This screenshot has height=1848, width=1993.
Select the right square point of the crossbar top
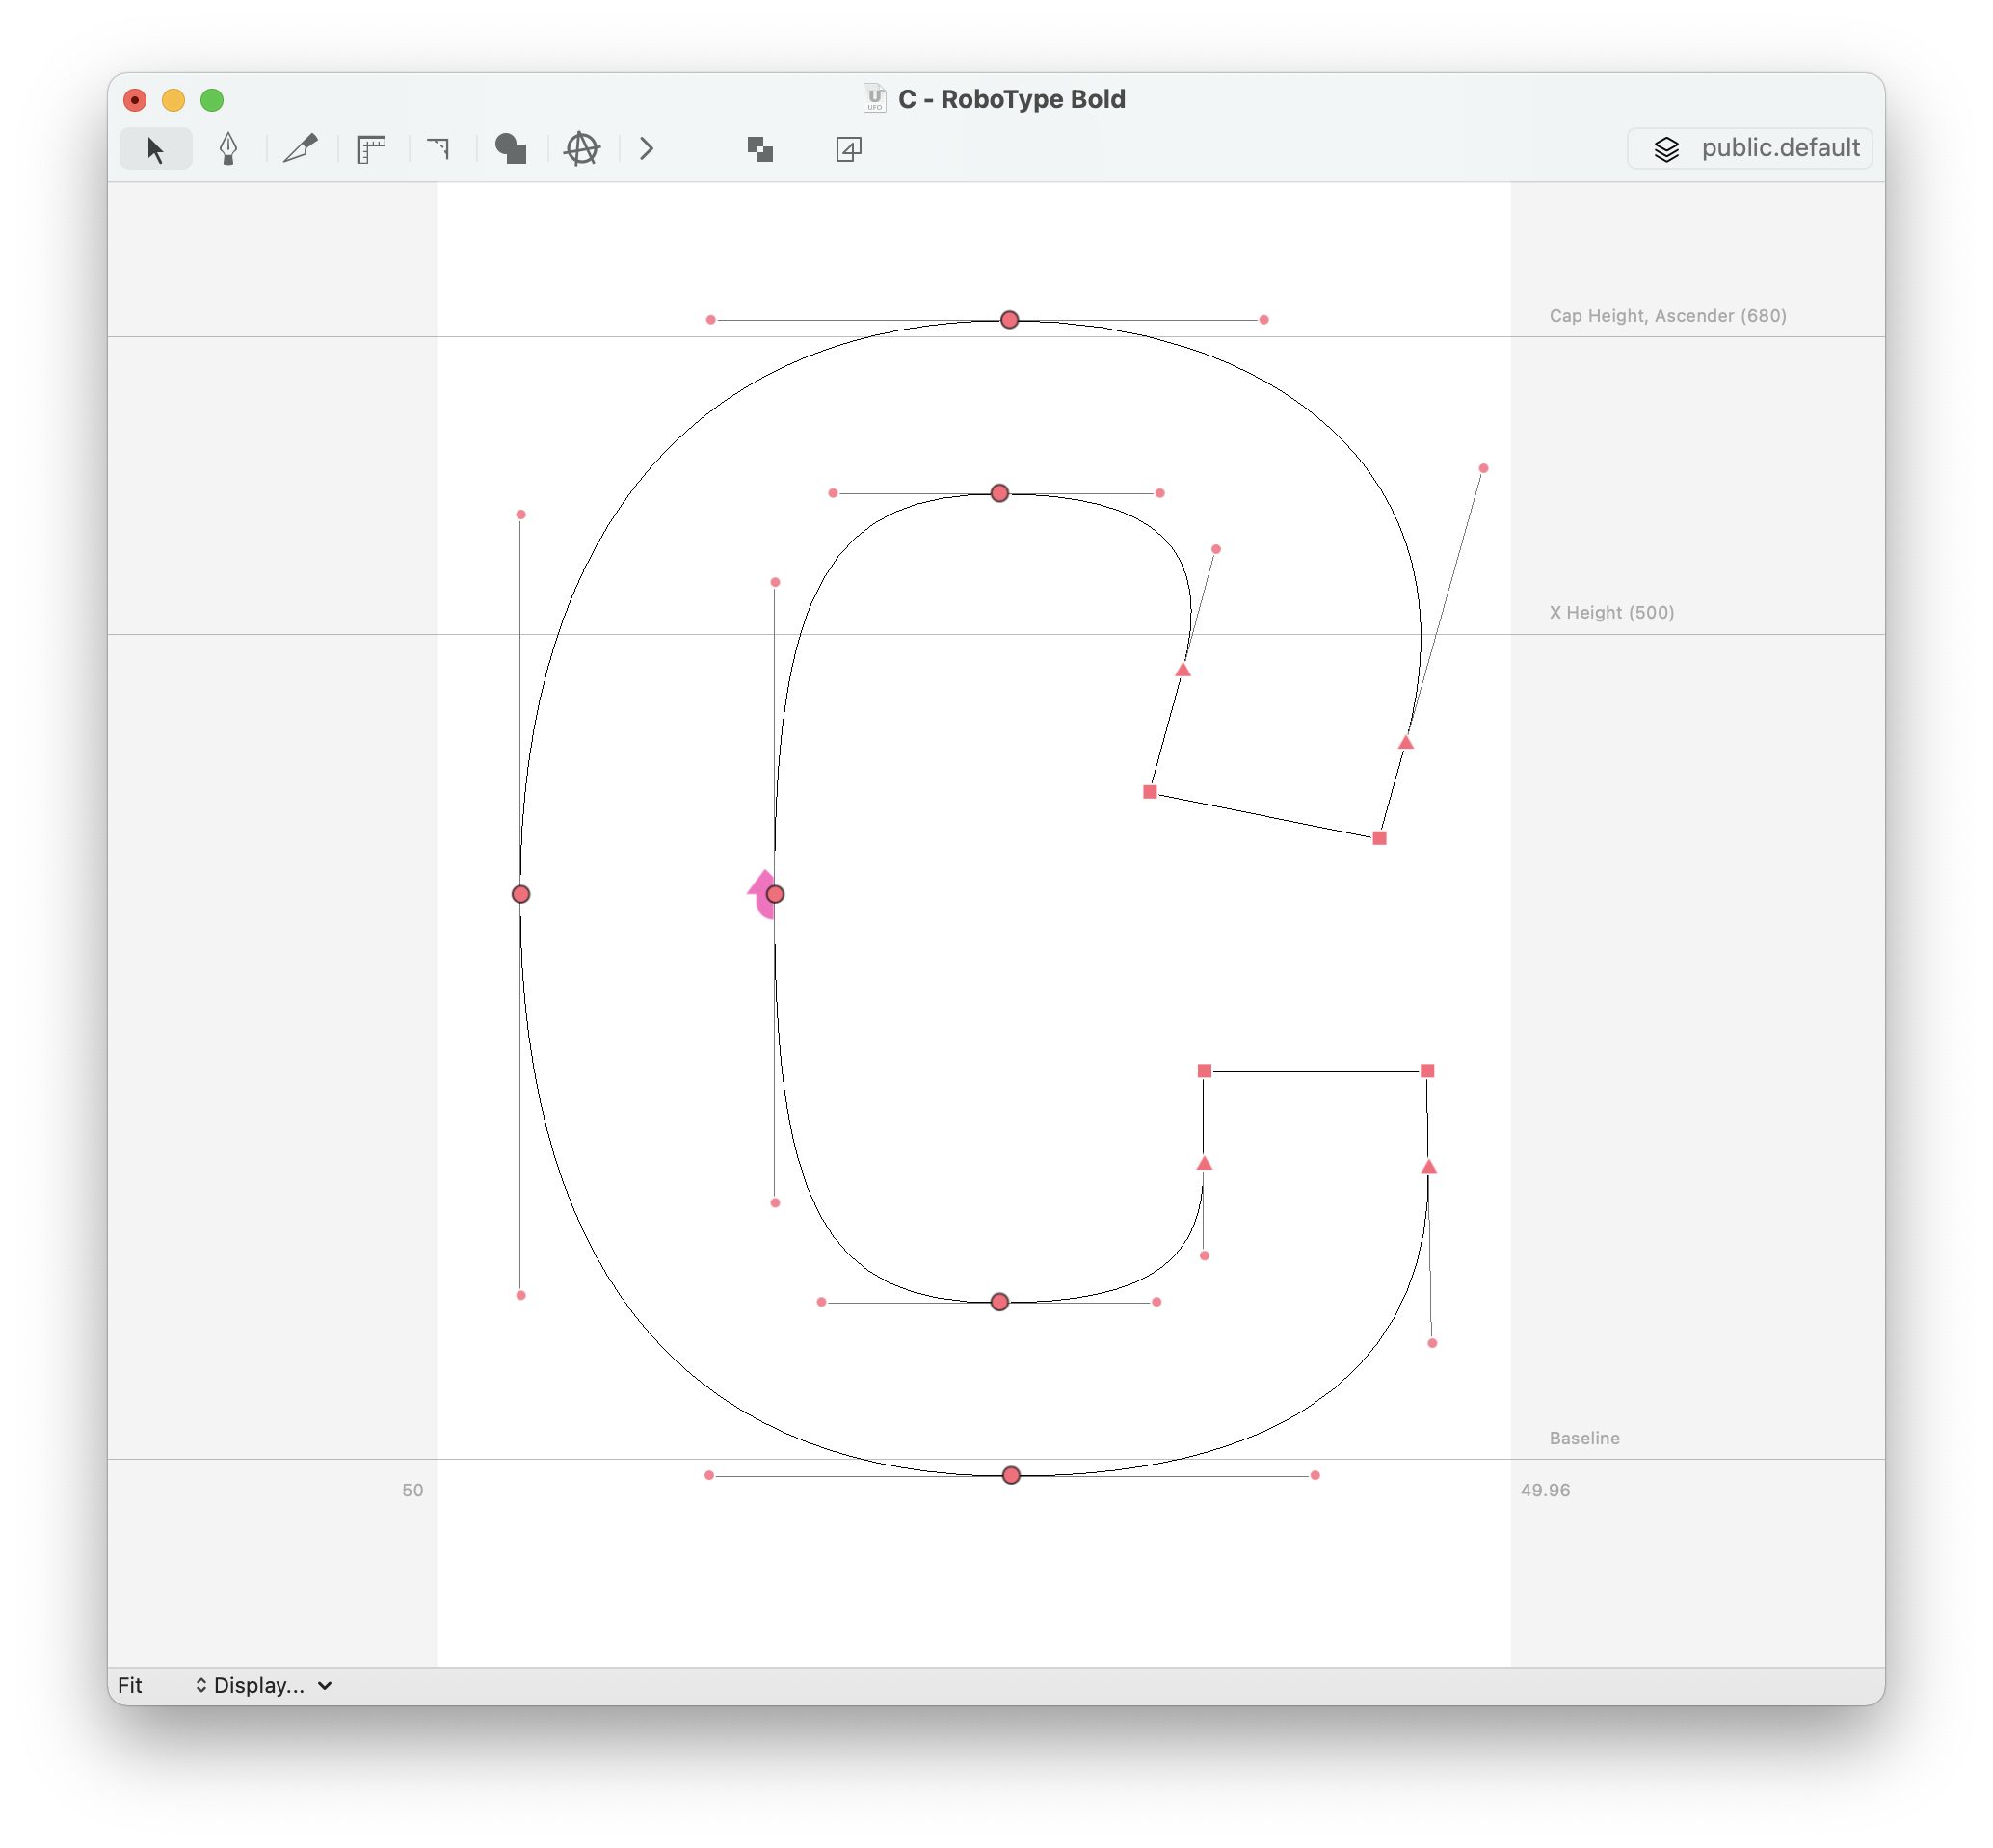(1427, 1071)
